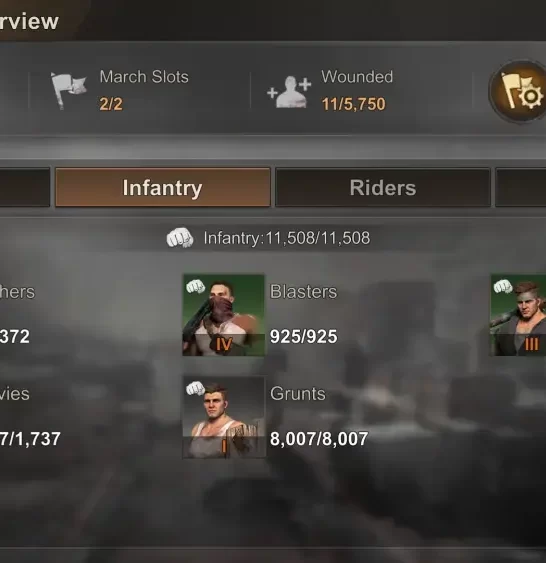Click the 8,007/8,007 Grunts count
The height and width of the screenshot is (563, 546).
click(x=319, y=439)
